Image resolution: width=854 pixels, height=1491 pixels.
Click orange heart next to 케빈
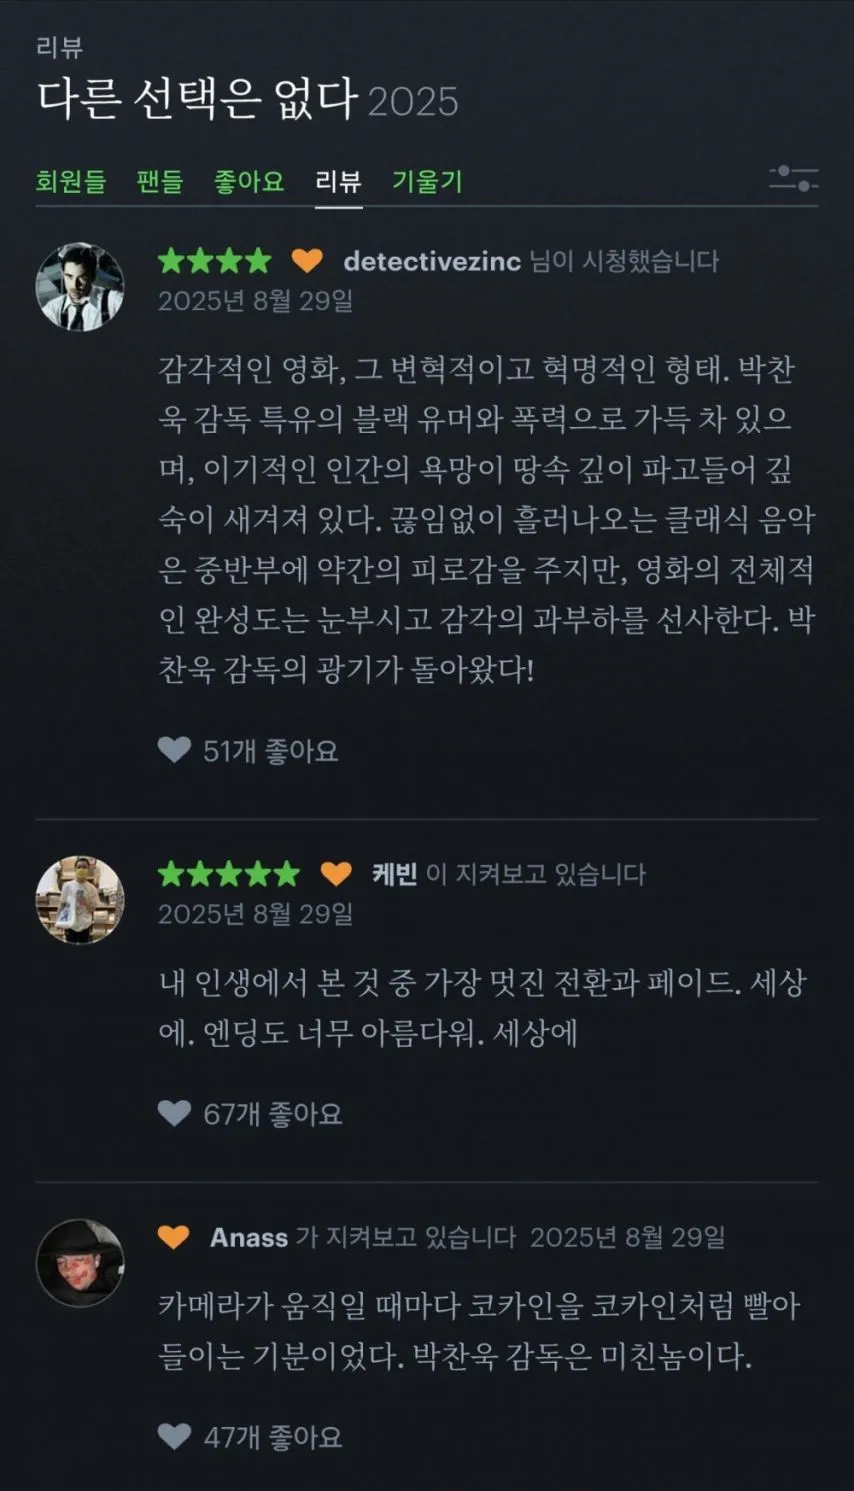coord(336,874)
